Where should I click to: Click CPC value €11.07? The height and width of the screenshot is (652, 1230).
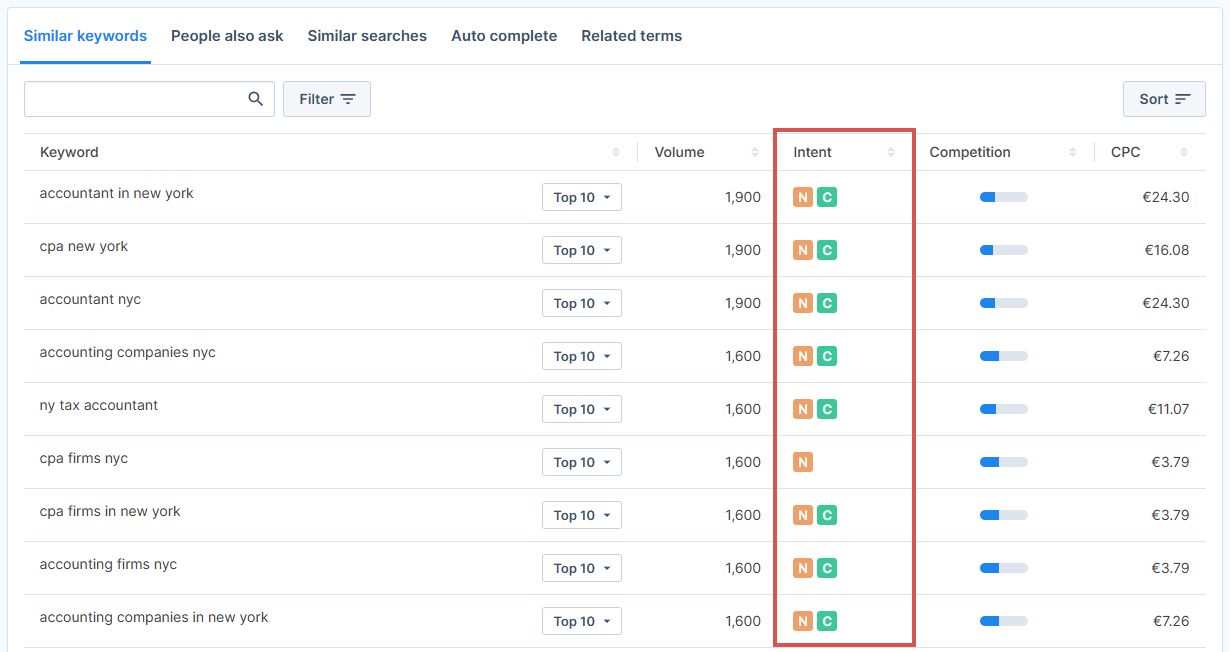[x=1169, y=409]
